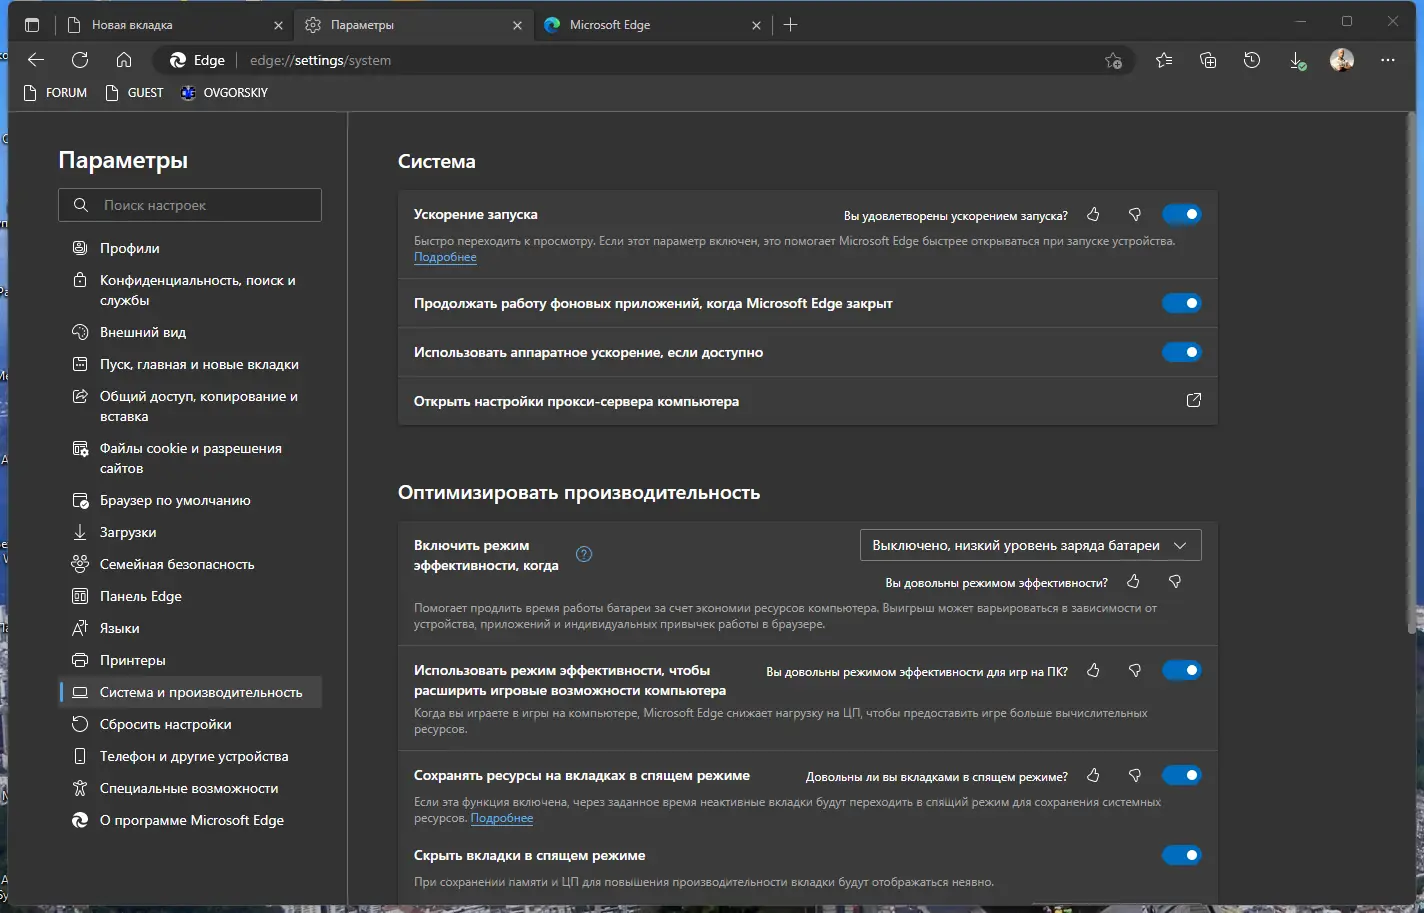Open Браузер по умолчанию section

(190, 500)
